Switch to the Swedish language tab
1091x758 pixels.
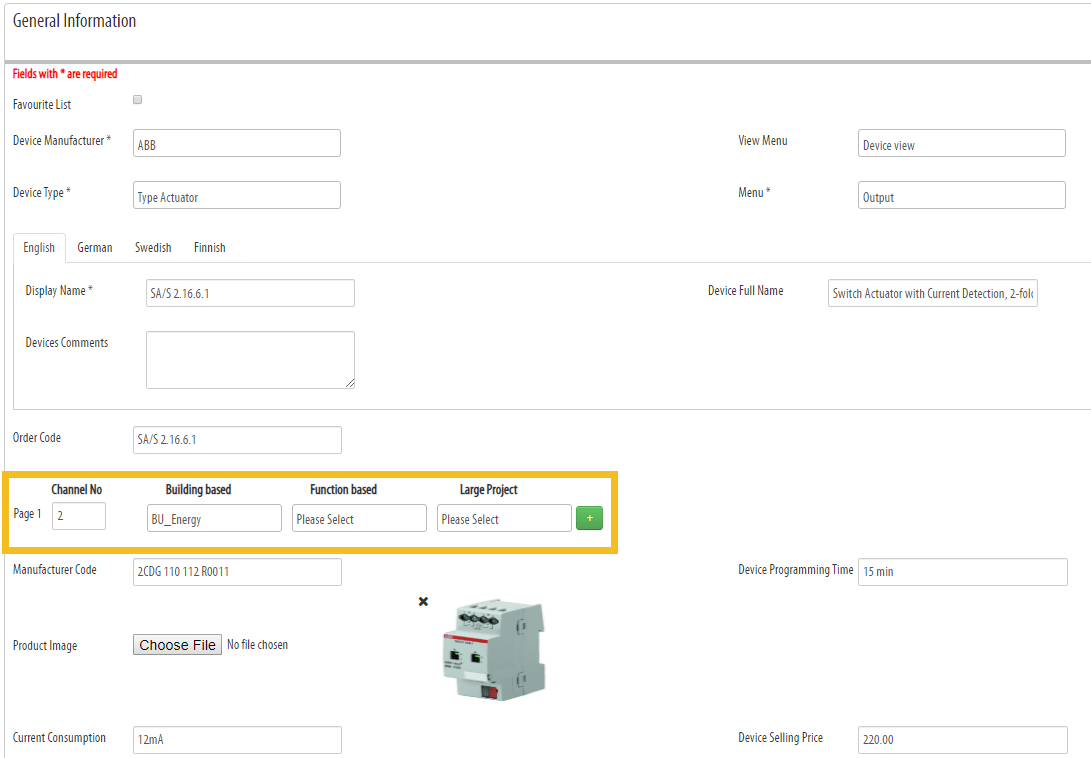pyautogui.click(x=153, y=248)
